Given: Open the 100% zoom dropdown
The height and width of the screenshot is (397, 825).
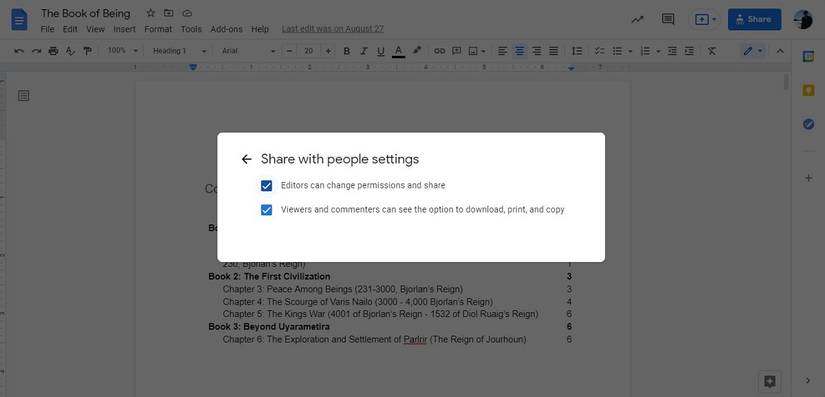Looking at the screenshot, I should pos(123,51).
